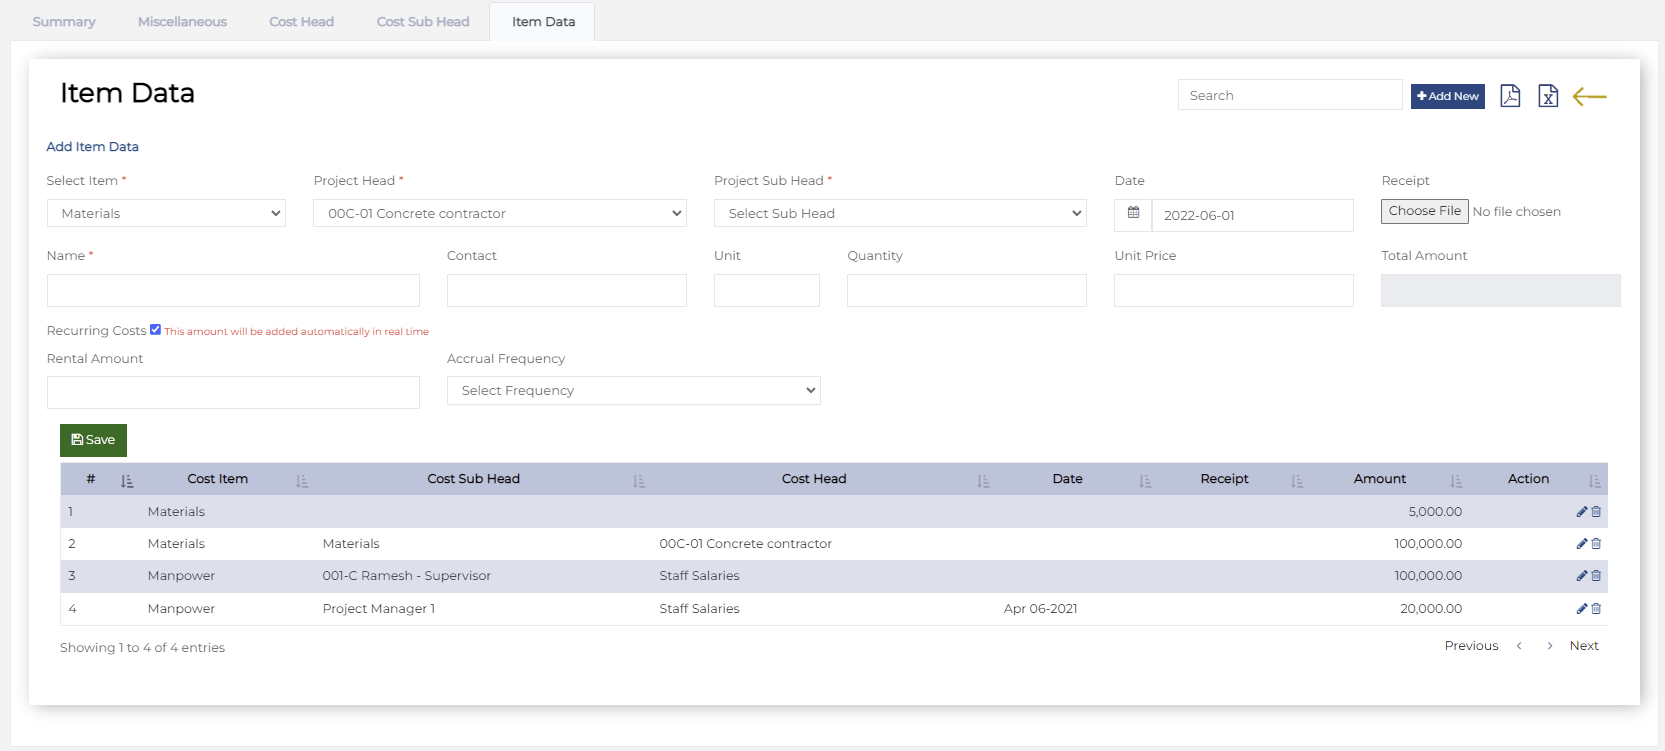This screenshot has height=751, width=1665.
Task: Sort by Amount column
Action: 1456,481
